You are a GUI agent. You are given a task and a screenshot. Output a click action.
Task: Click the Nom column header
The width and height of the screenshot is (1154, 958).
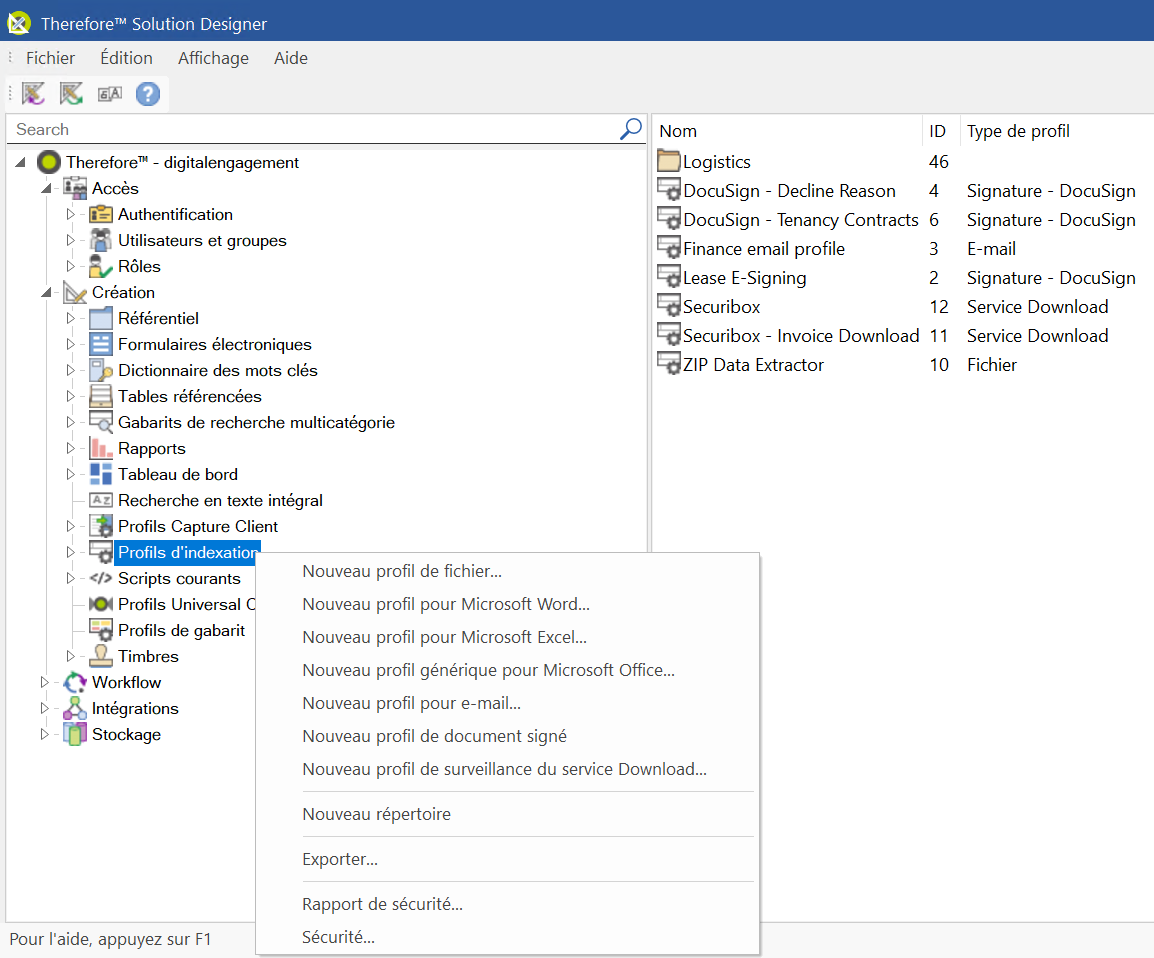[x=787, y=131]
